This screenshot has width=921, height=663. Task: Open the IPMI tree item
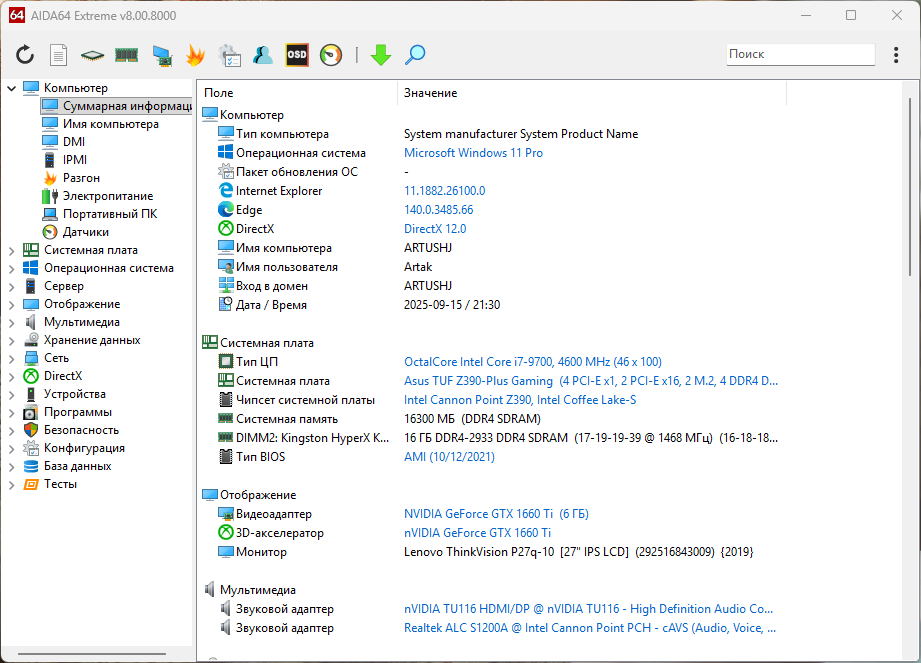click(75, 160)
